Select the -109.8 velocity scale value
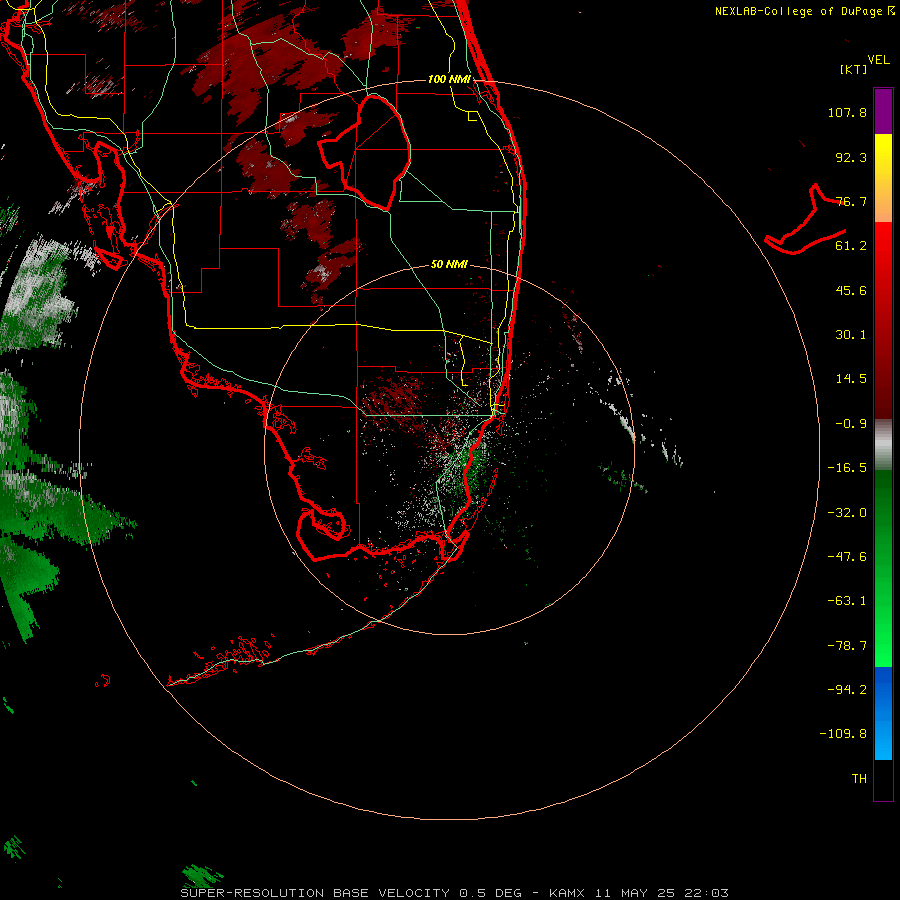 coord(843,734)
